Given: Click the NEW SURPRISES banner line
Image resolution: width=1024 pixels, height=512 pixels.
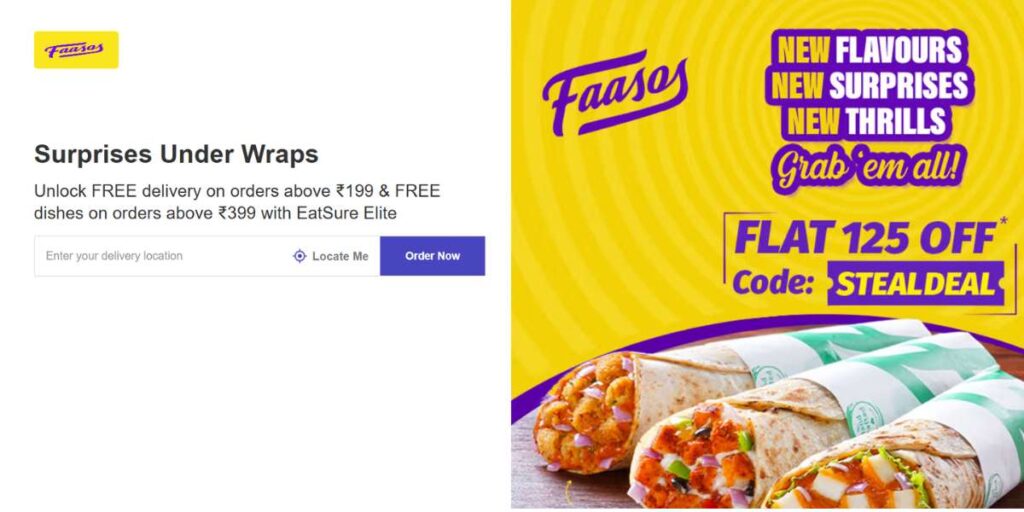Looking at the screenshot, I should coord(870,86).
